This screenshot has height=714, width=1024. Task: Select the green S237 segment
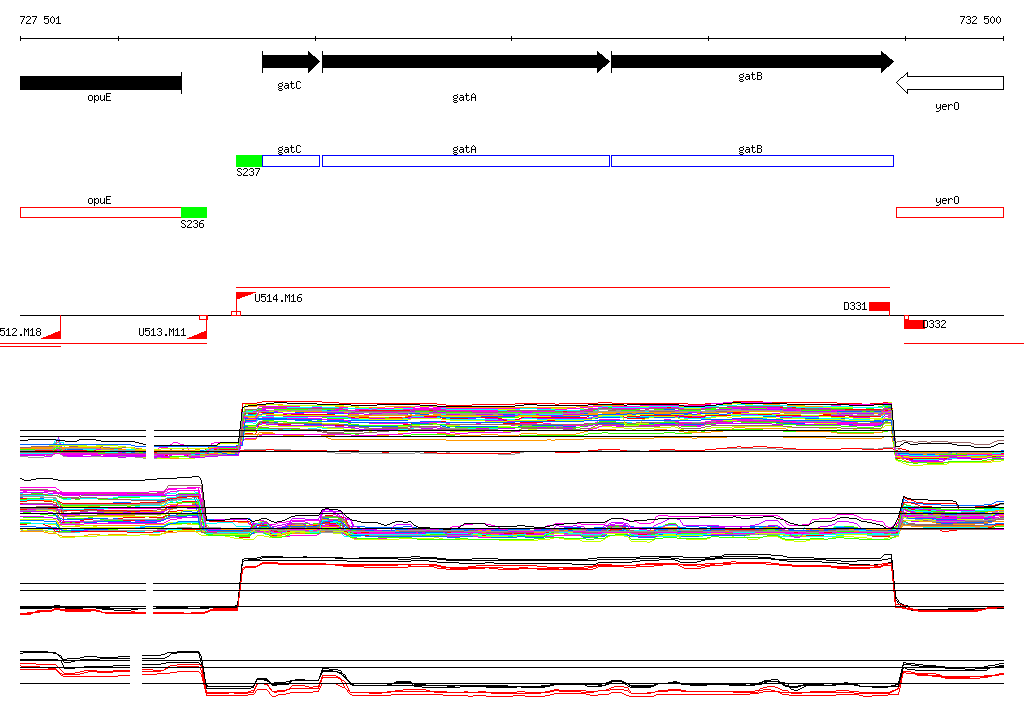249,161
